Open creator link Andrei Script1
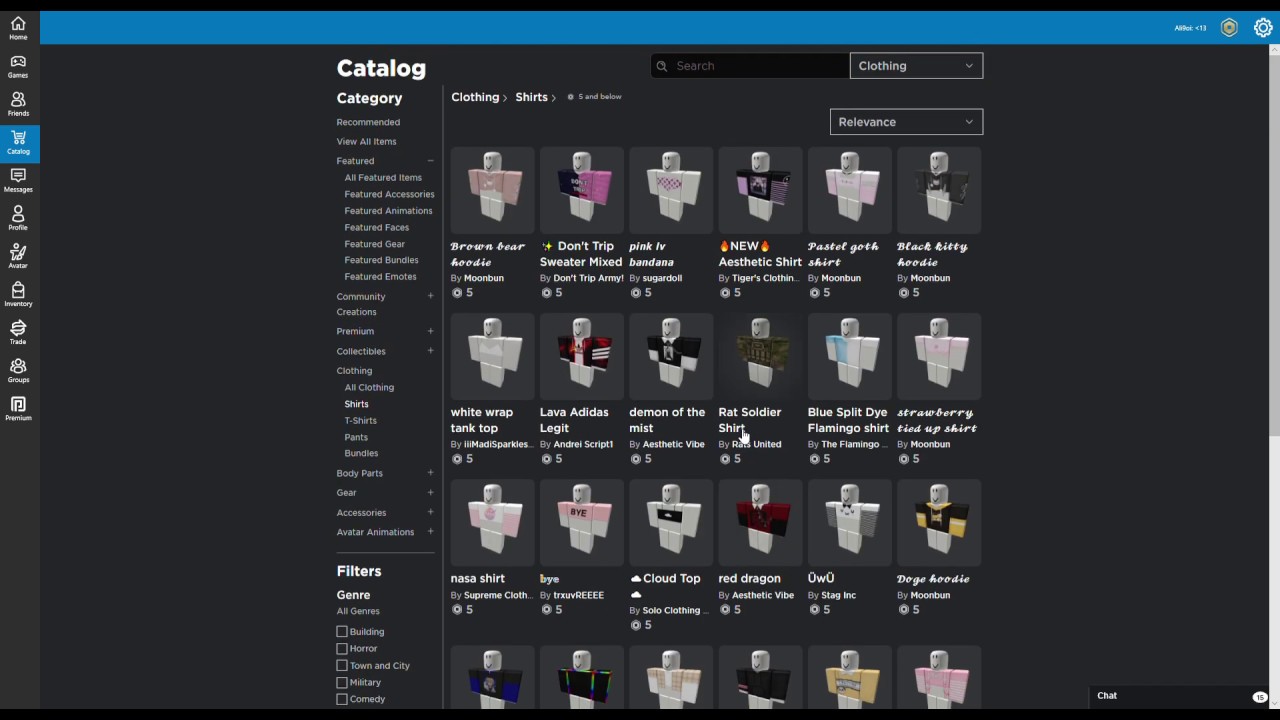The image size is (1280, 720). tap(583, 444)
